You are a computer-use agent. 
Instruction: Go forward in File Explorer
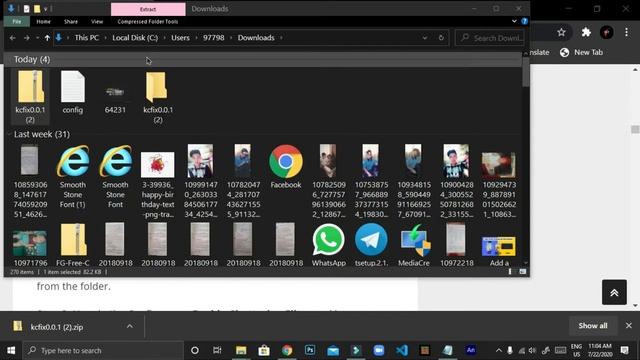tap(27, 38)
